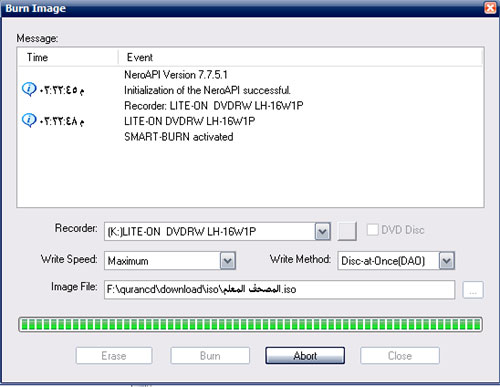Click the info icon beside time ending 45
Screen dimensions: 500x387
coord(29,89)
